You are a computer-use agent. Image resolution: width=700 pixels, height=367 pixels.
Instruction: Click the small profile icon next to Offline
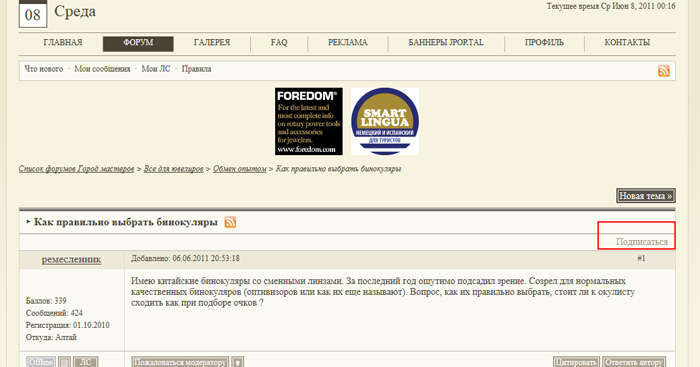pos(65,362)
